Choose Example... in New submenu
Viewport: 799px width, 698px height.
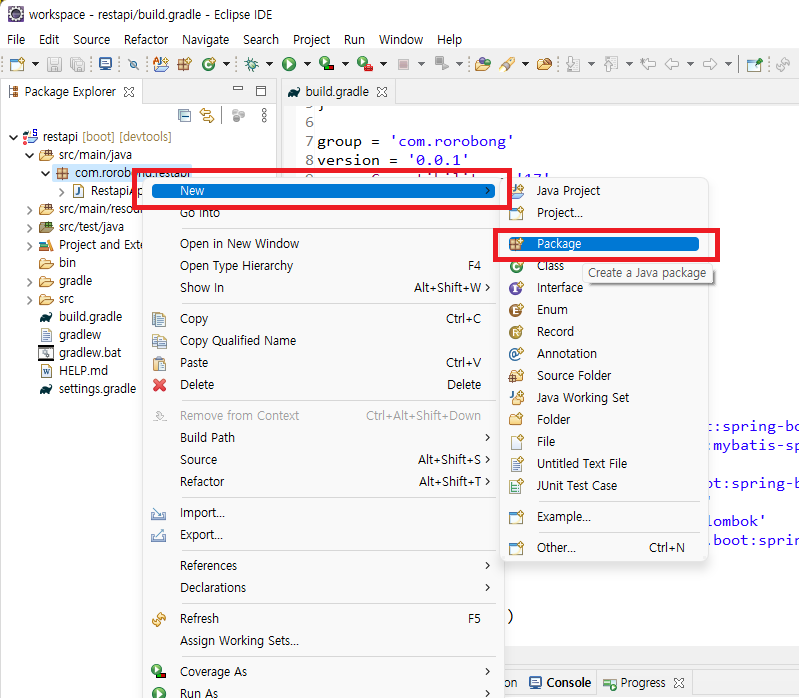point(604,517)
